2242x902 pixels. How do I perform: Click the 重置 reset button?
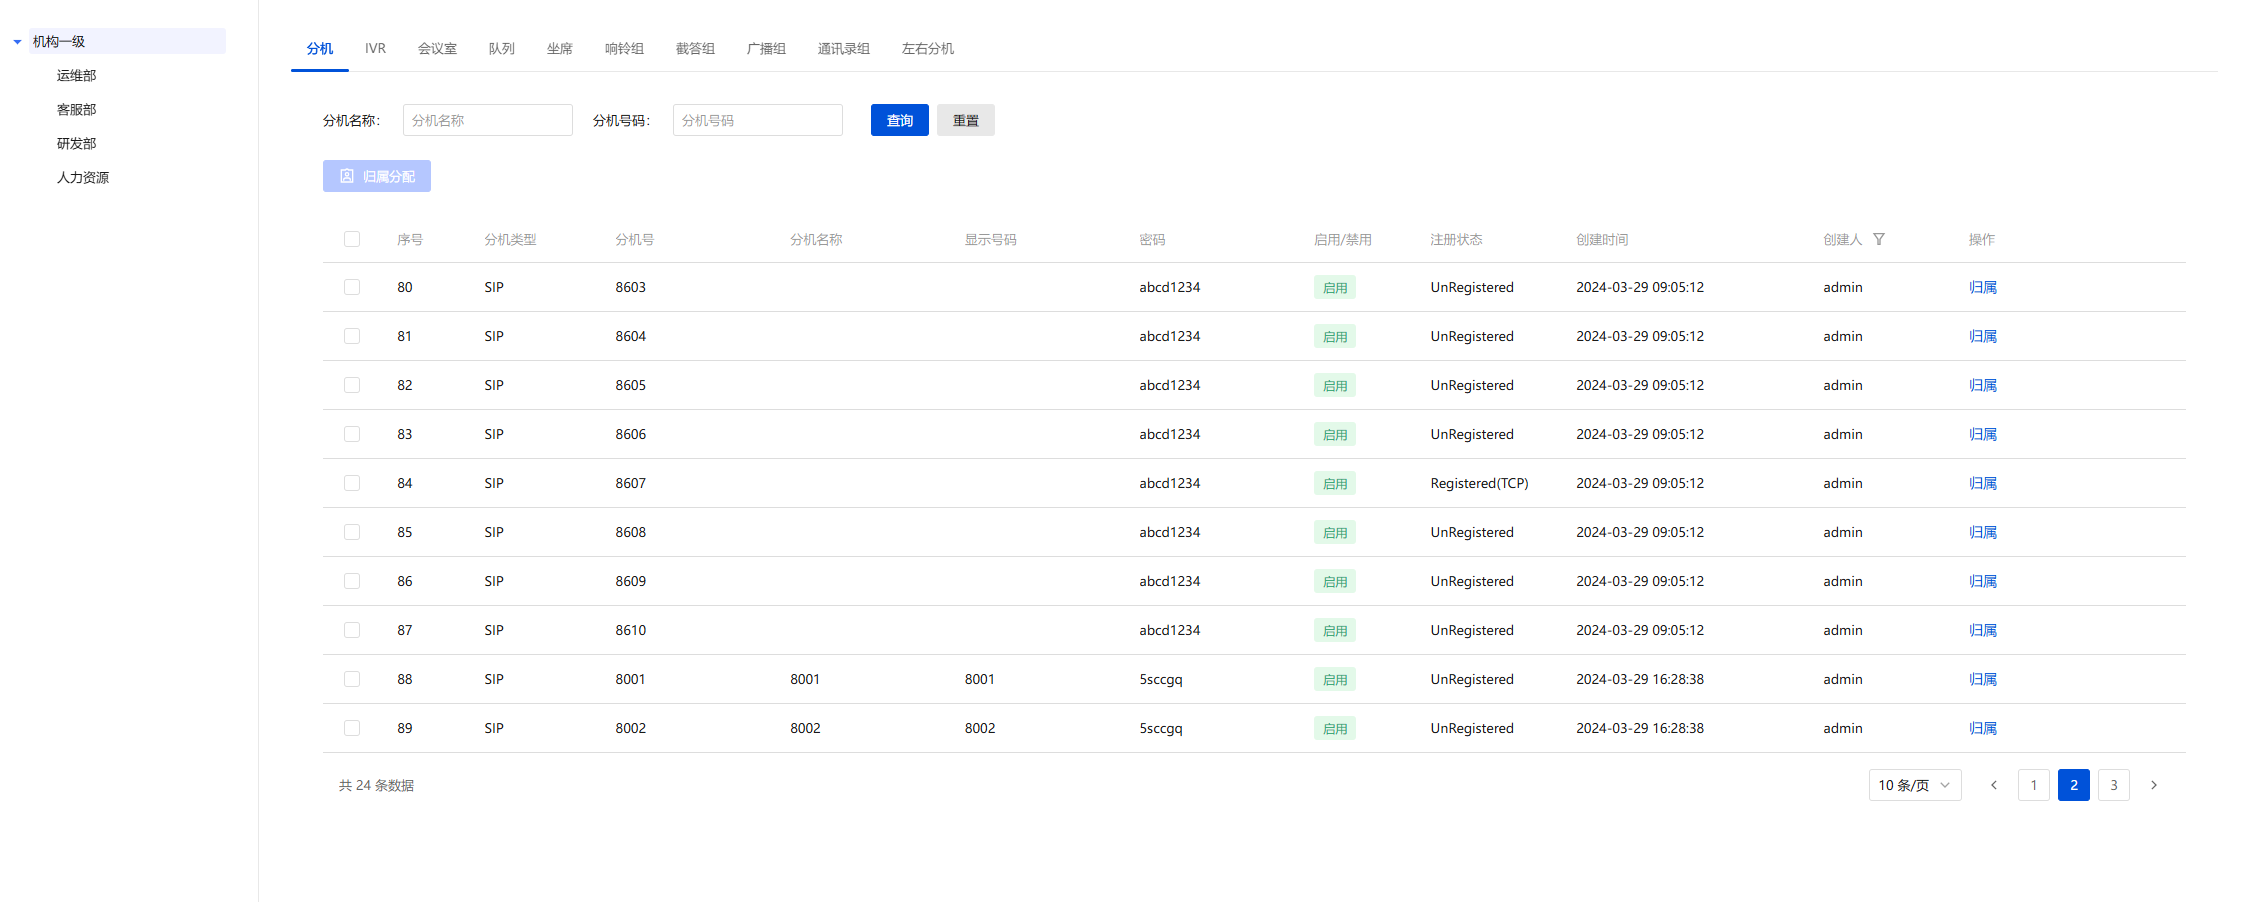[965, 120]
